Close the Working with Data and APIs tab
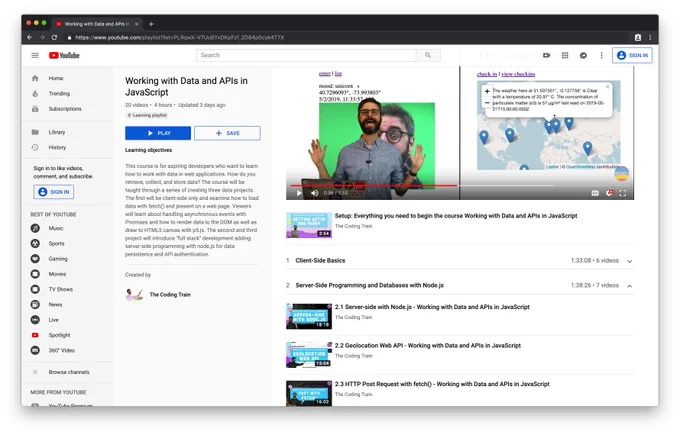 (137, 24)
